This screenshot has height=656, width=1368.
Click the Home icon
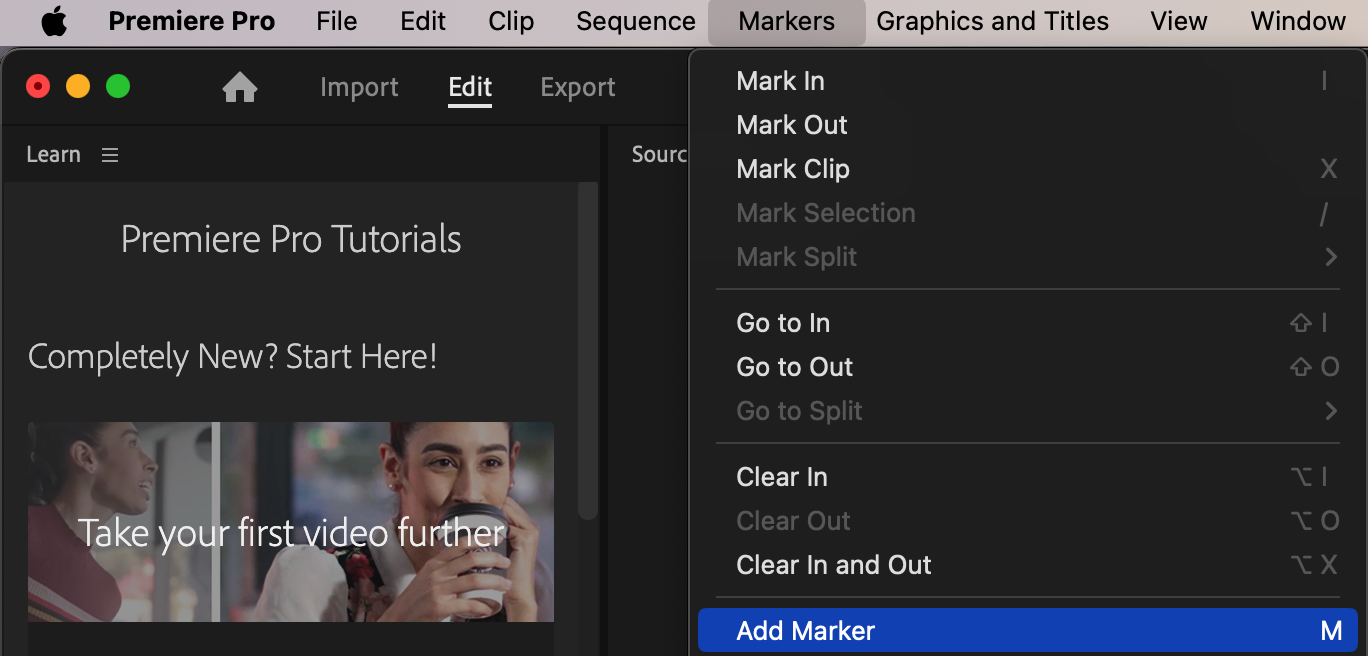[240, 87]
